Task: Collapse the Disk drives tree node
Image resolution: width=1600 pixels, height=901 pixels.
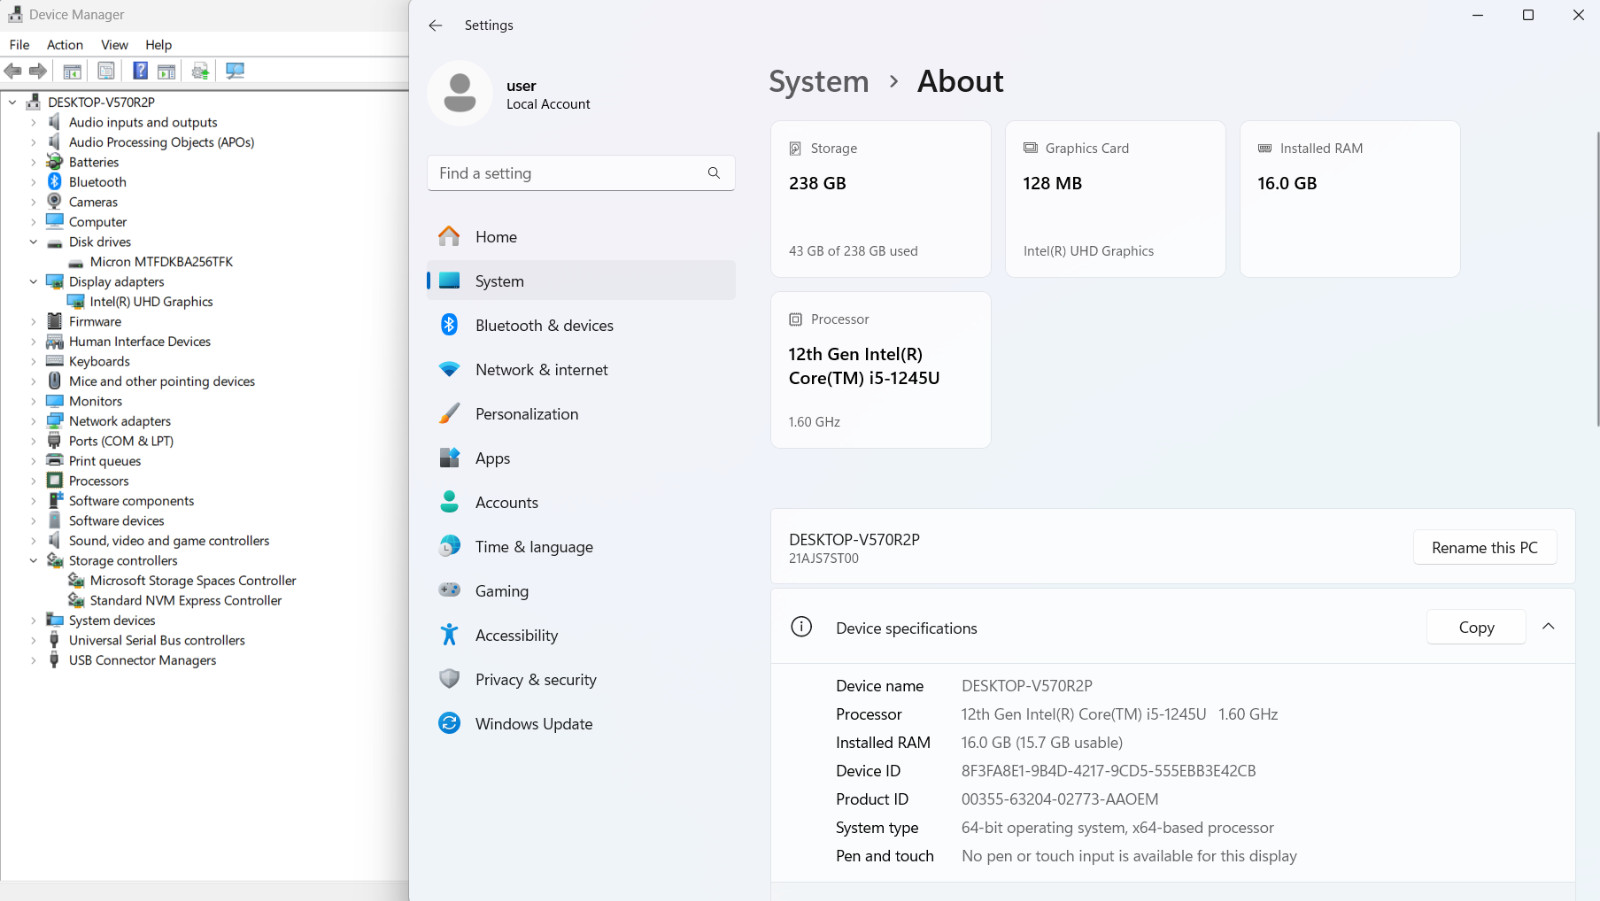Action: [33, 242]
